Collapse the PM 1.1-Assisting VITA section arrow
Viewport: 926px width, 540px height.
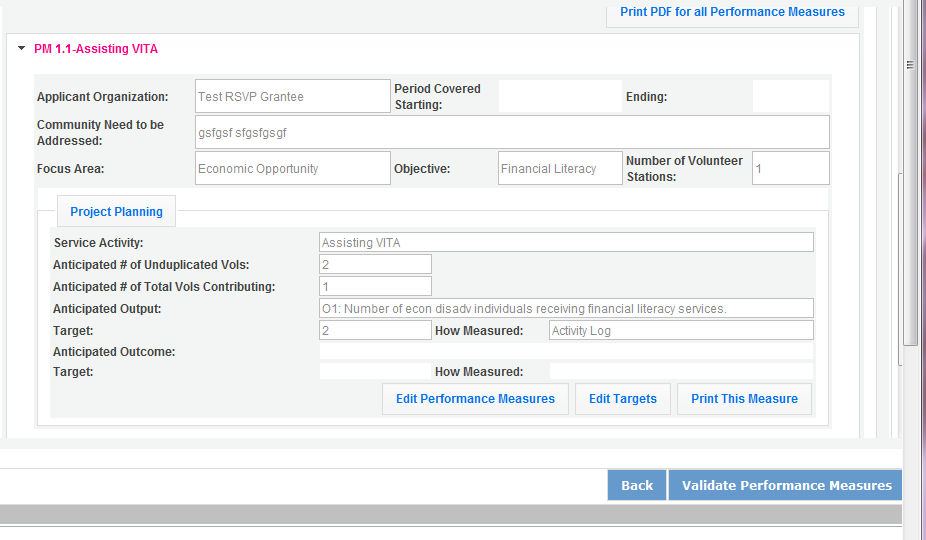[x=22, y=48]
